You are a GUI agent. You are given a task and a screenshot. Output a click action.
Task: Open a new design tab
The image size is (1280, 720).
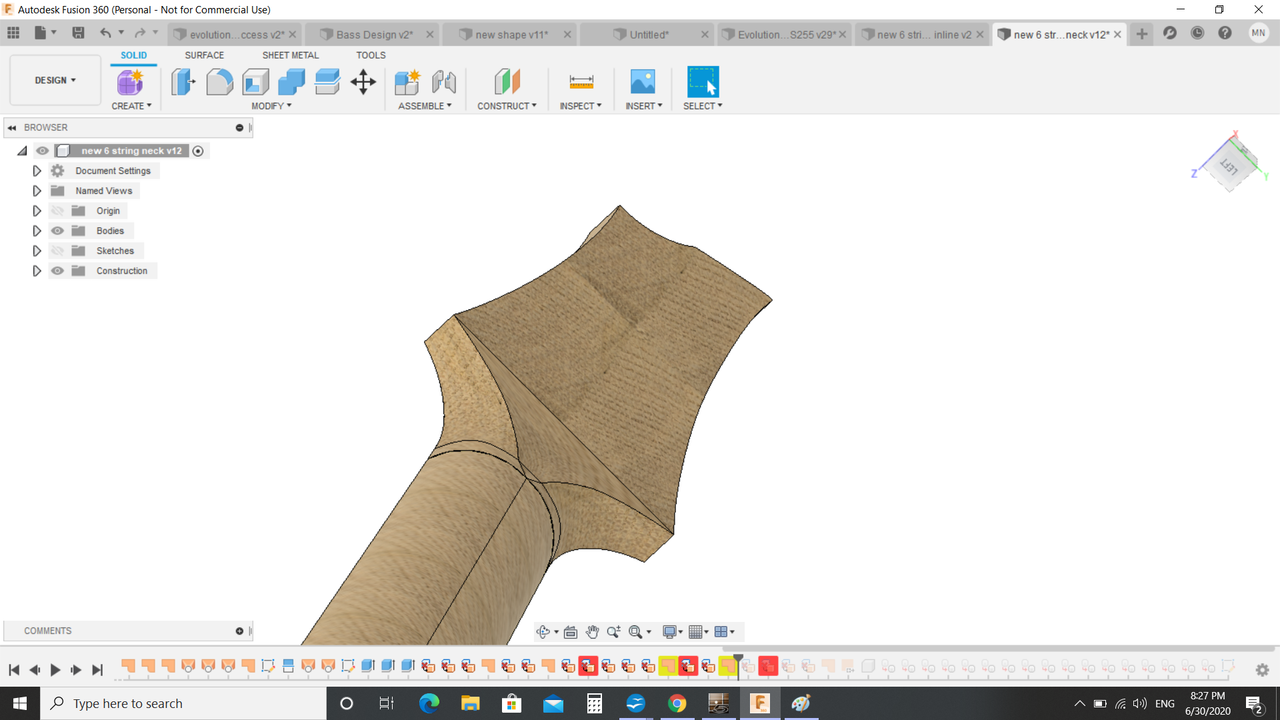point(1142,34)
